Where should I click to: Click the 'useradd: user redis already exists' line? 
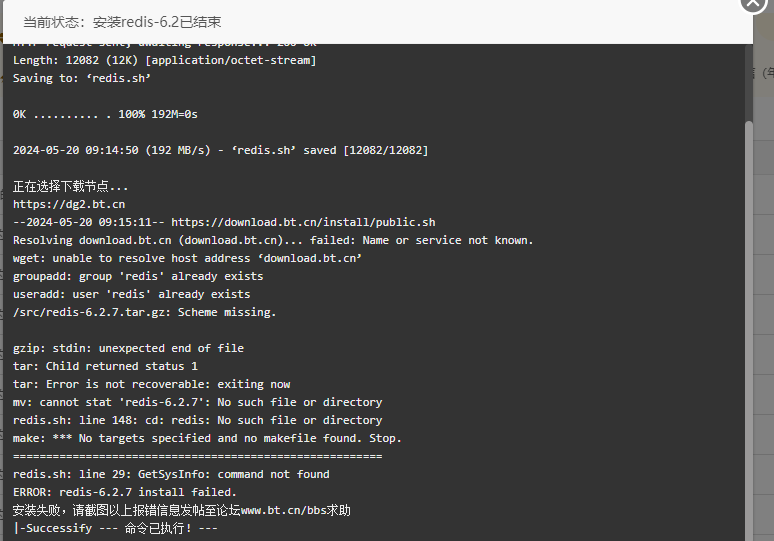[x=132, y=294]
